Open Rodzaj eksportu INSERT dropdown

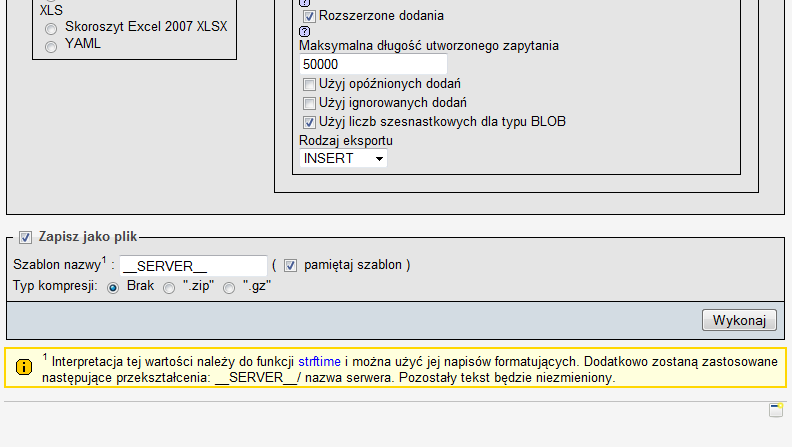point(343,158)
